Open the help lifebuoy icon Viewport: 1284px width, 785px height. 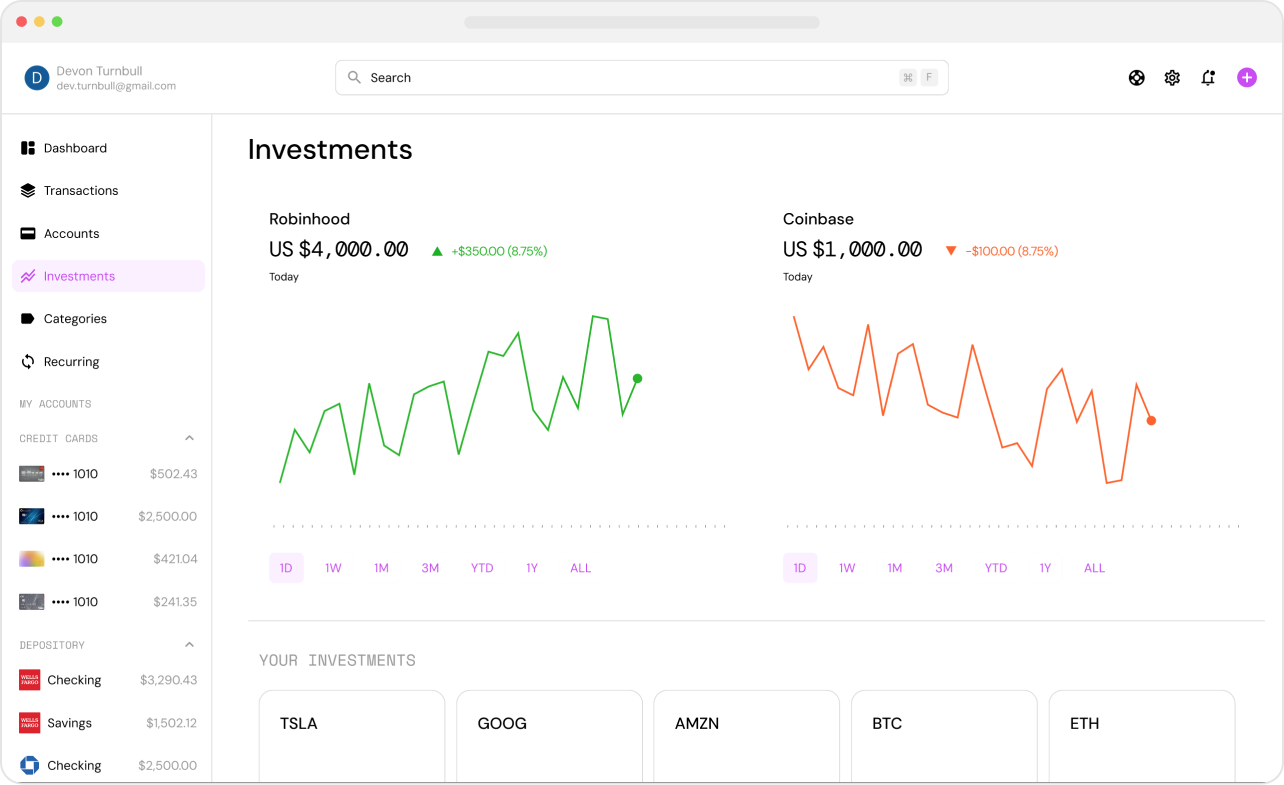point(1137,78)
